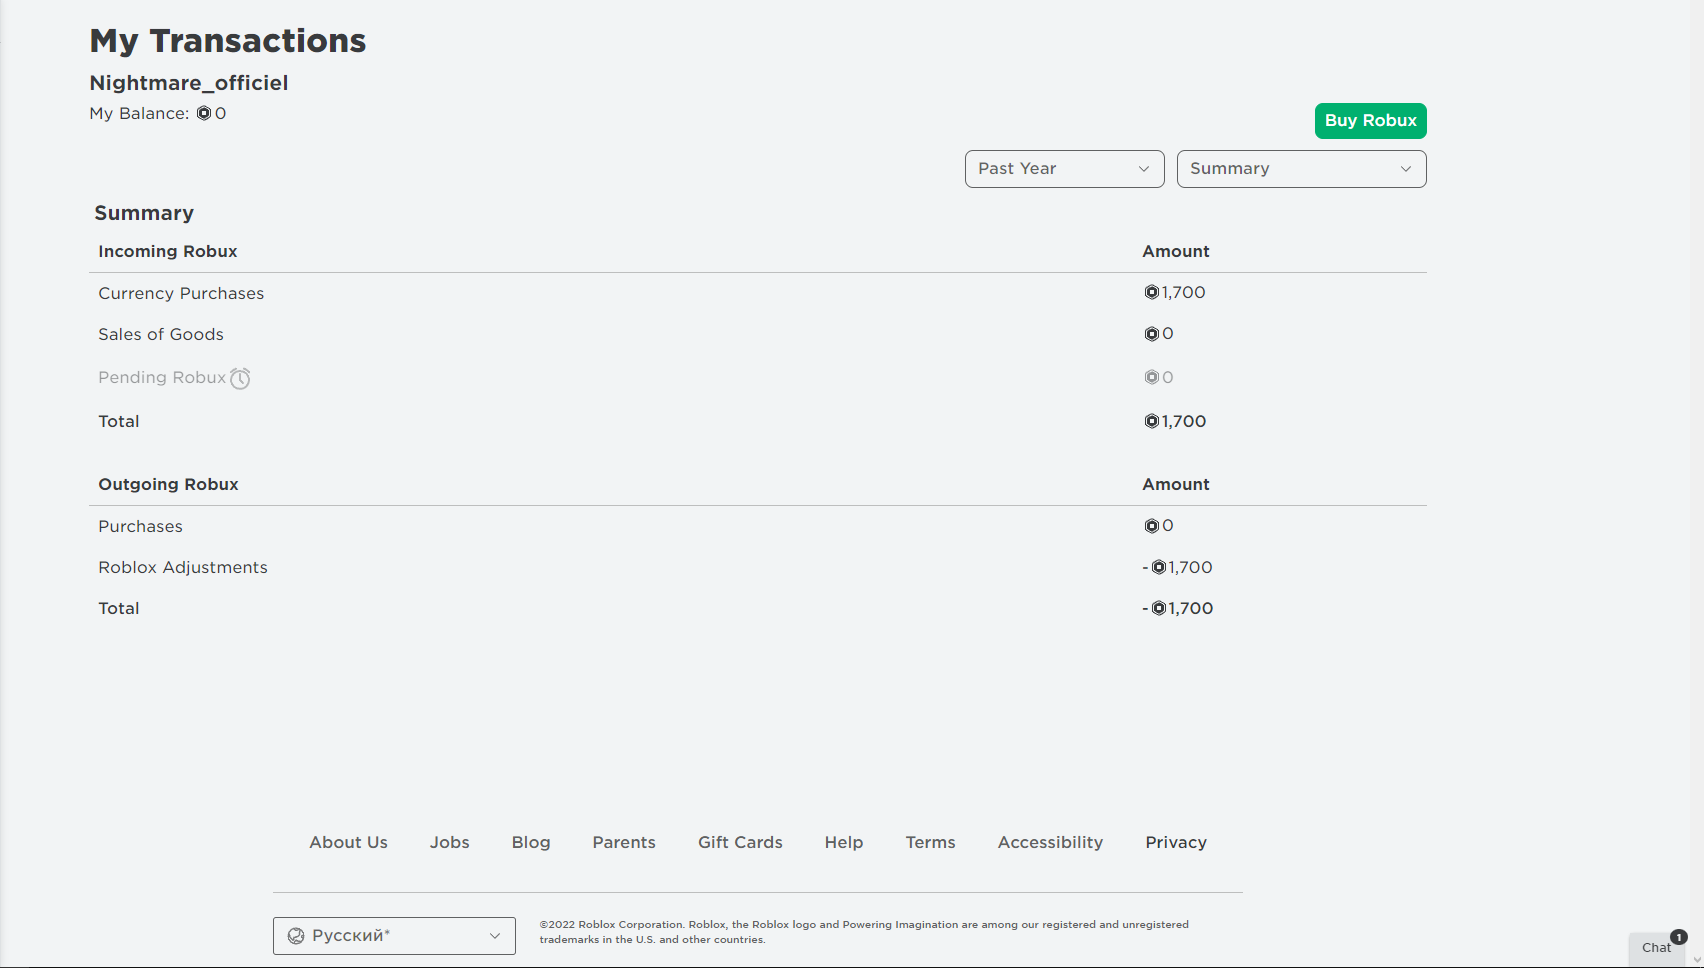The image size is (1704, 968).
Task: Open the Privacy footer link
Action: click(1176, 843)
